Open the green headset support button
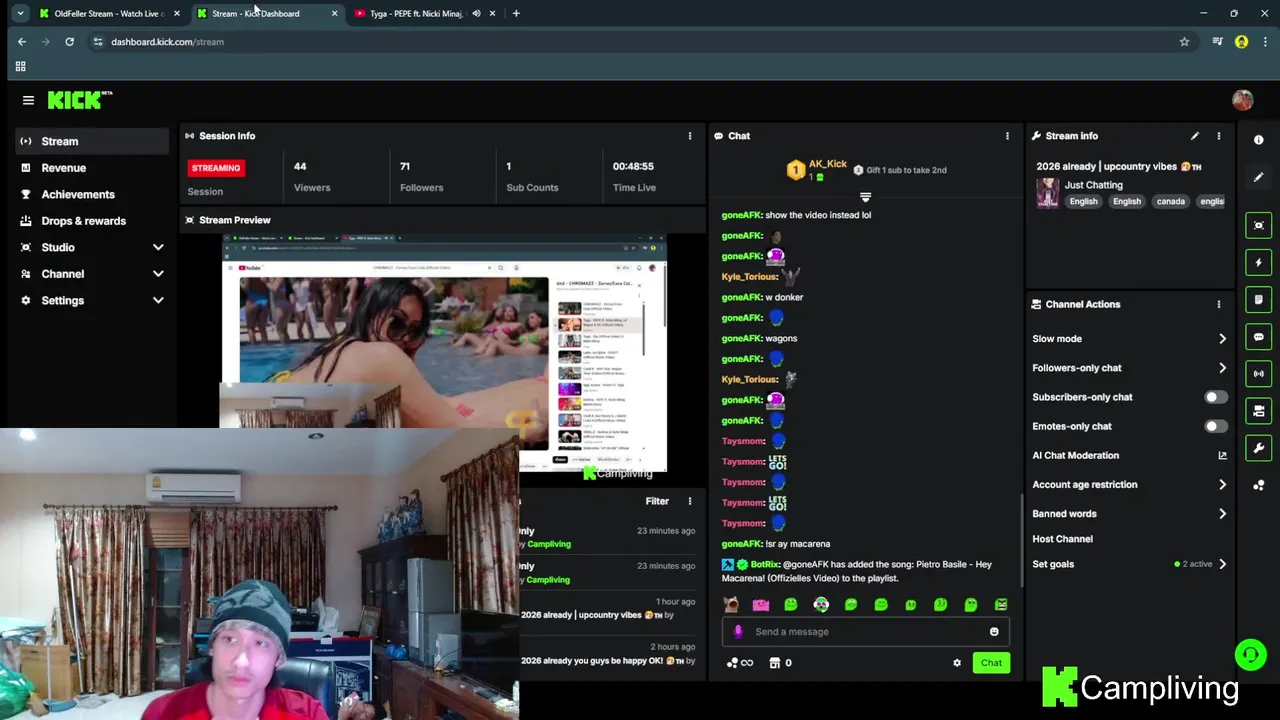This screenshot has height=720, width=1280. (x=1250, y=655)
